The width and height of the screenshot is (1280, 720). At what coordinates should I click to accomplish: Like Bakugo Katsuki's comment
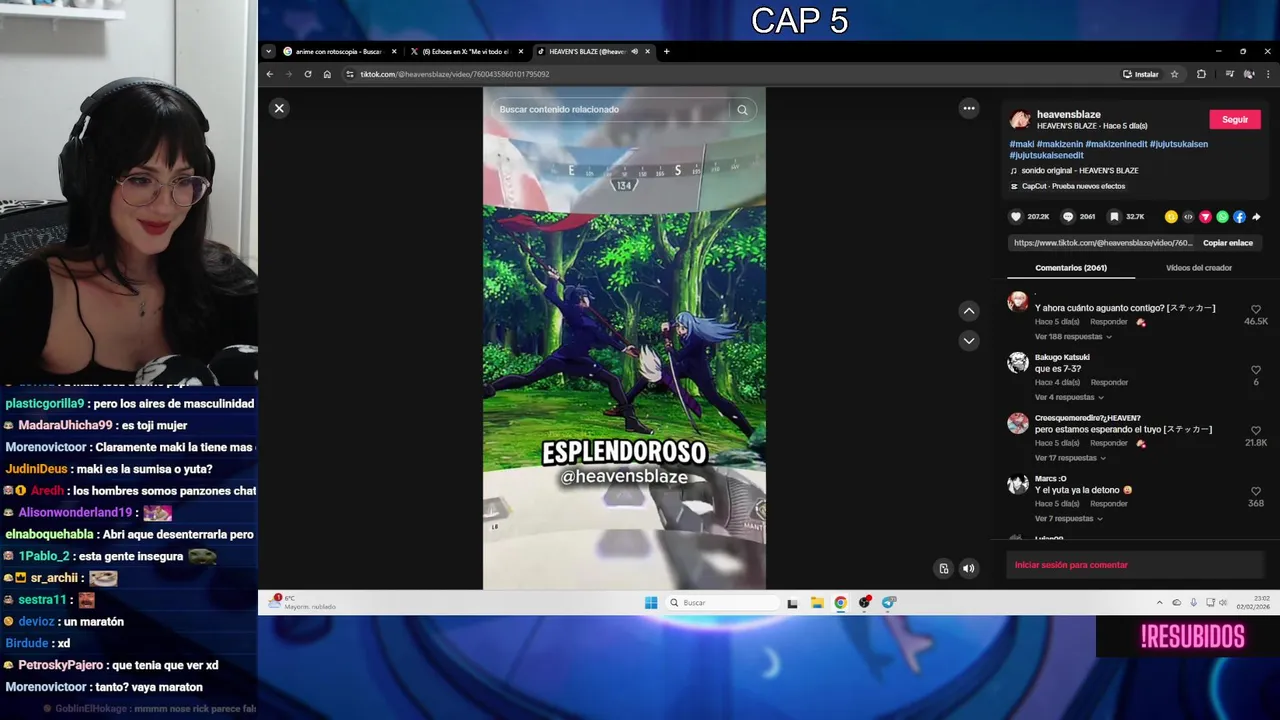(1256, 370)
